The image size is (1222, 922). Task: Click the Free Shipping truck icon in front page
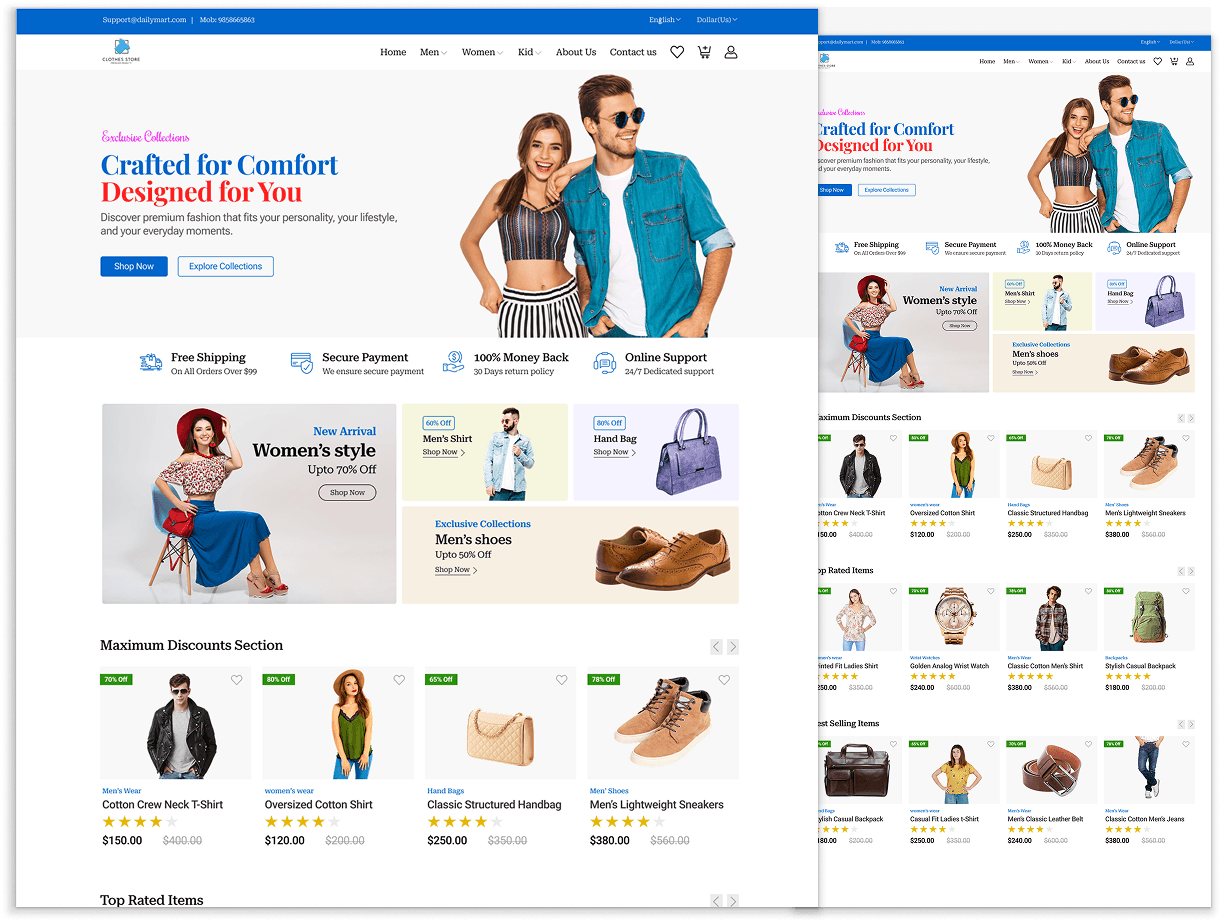pos(151,363)
